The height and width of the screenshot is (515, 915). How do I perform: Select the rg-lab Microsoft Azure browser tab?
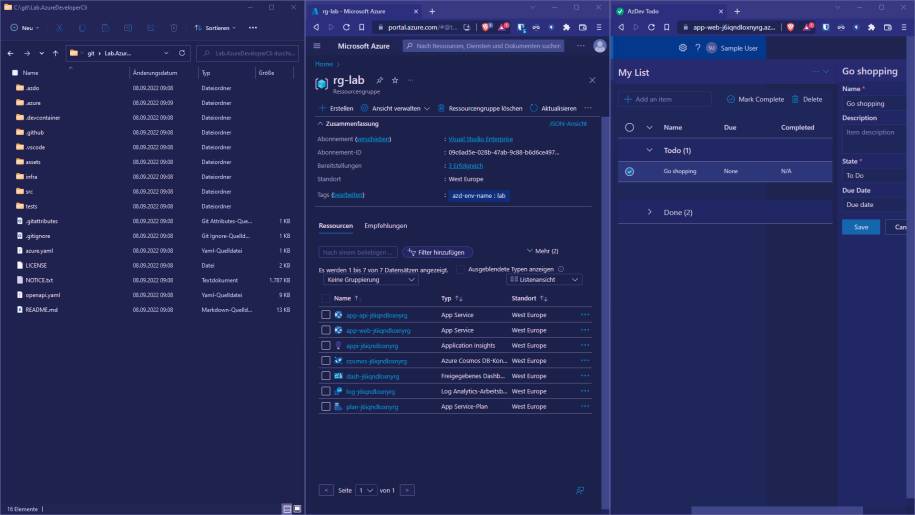coord(365,11)
